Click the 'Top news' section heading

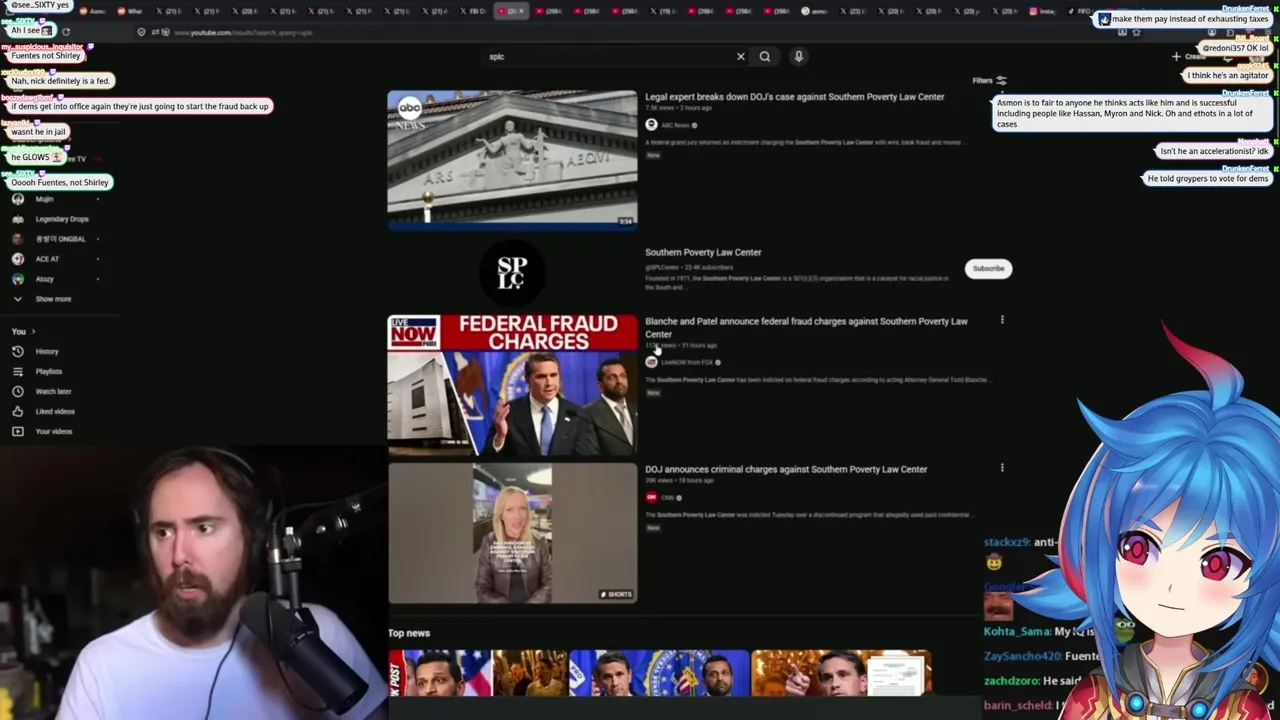coord(409,633)
